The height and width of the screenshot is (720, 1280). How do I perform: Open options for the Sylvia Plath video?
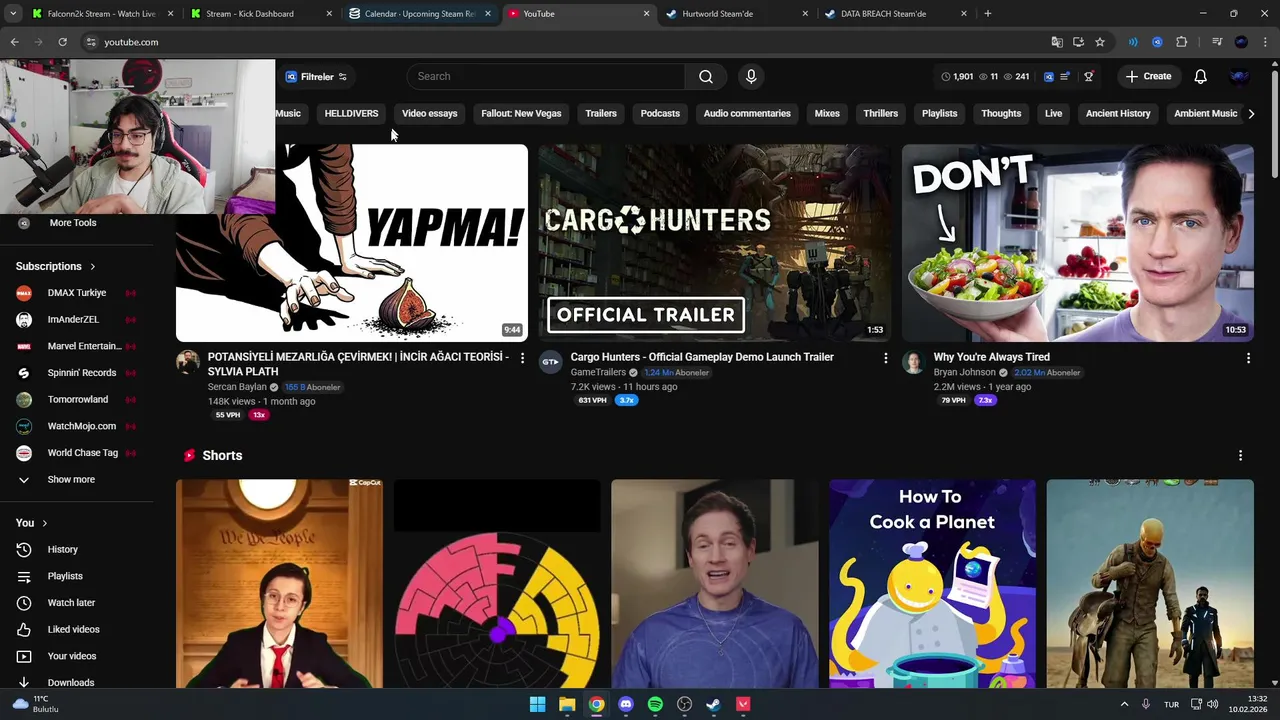tap(522, 358)
